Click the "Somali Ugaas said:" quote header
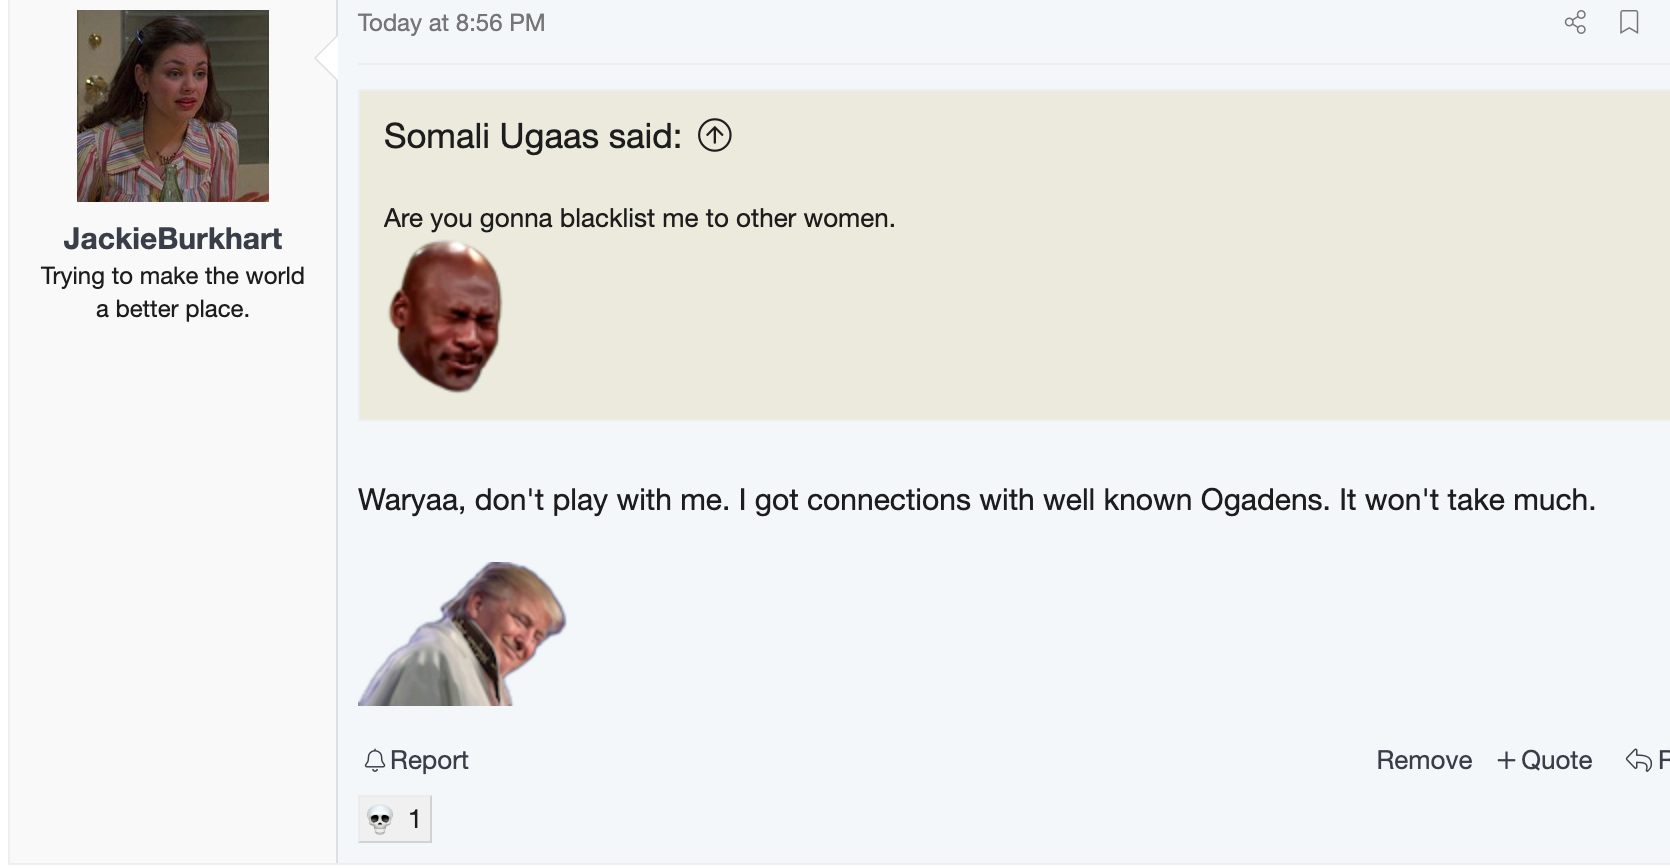The image size is (1670, 868). 532,136
